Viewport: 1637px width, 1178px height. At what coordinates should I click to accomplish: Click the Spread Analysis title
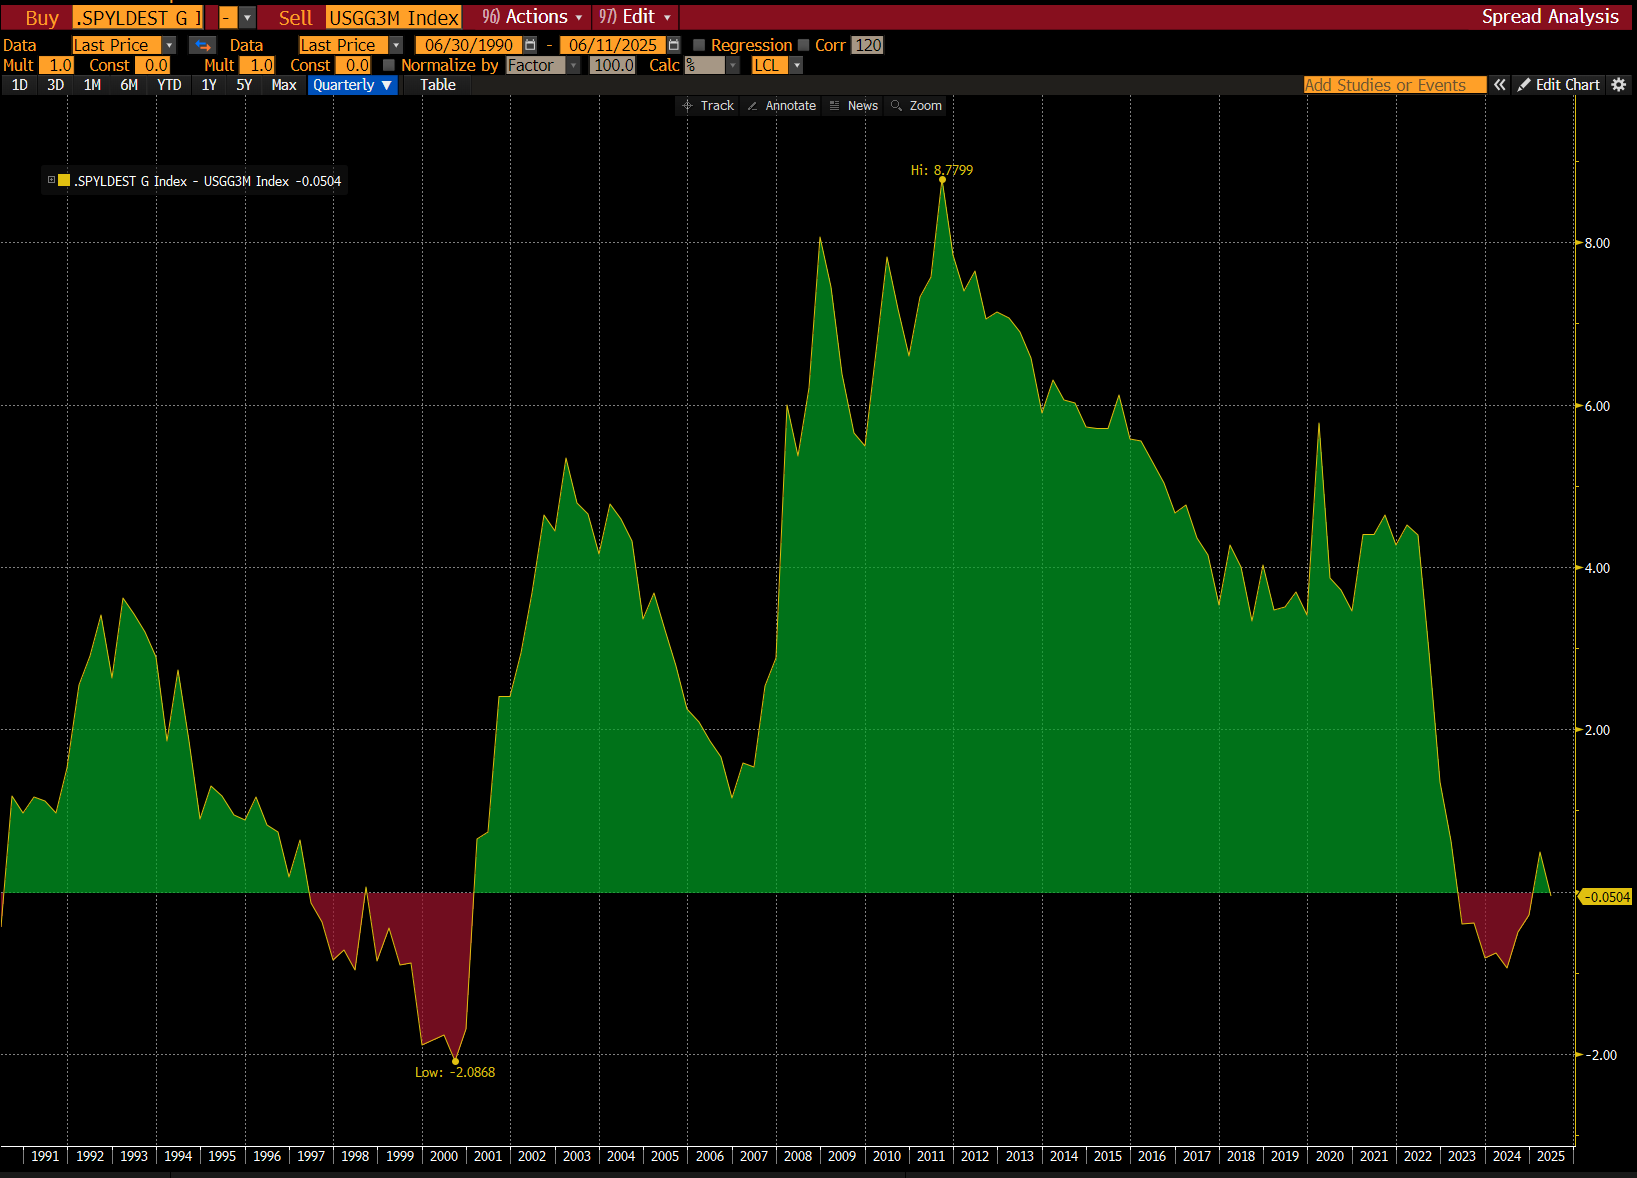tap(1550, 17)
